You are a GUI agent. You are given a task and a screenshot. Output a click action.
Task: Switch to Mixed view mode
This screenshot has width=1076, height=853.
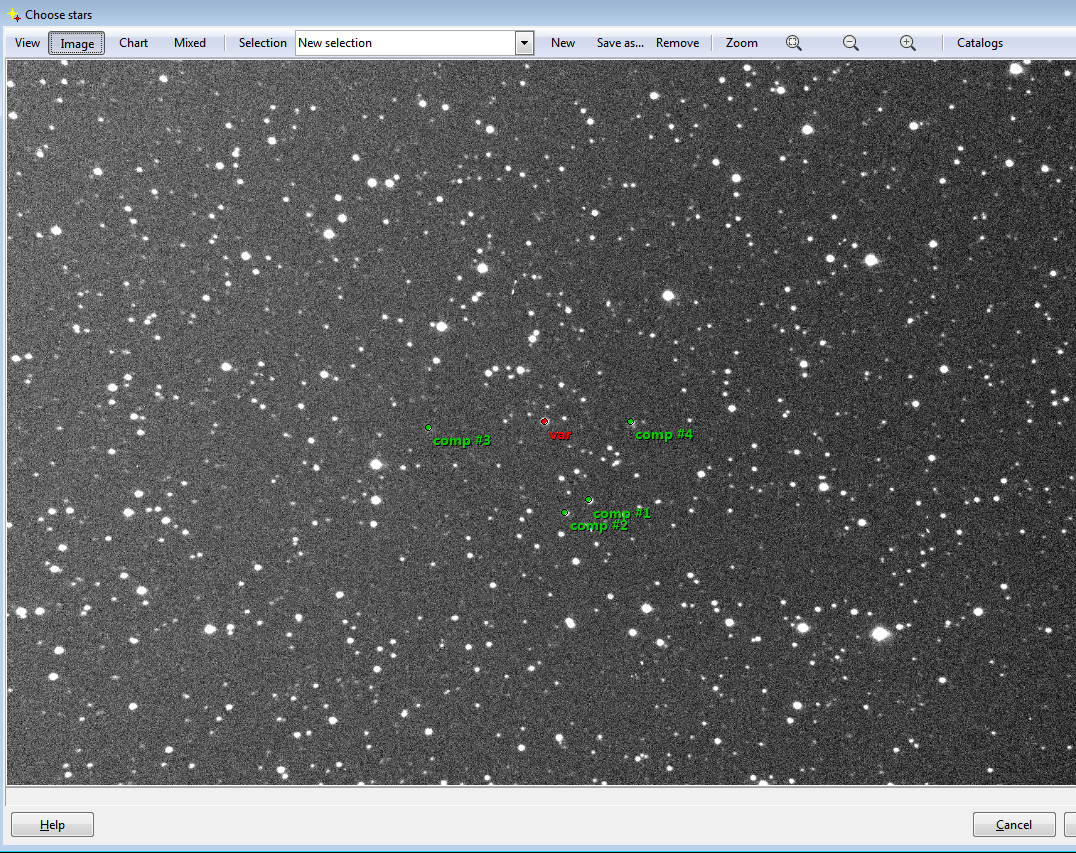pos(189,43)
